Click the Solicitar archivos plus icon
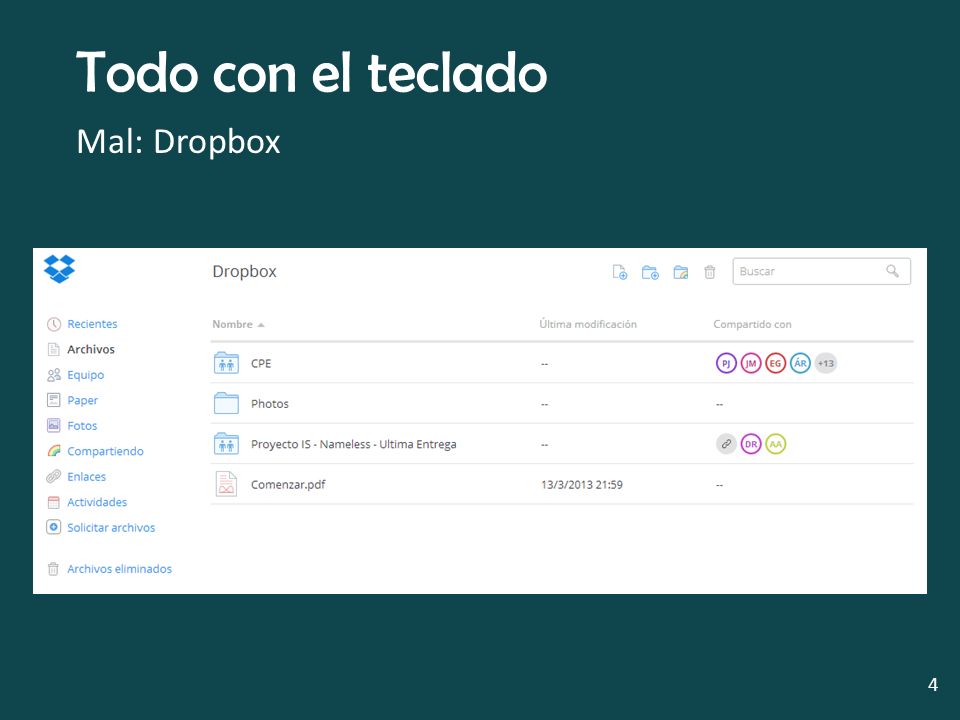 click(54, 527)
